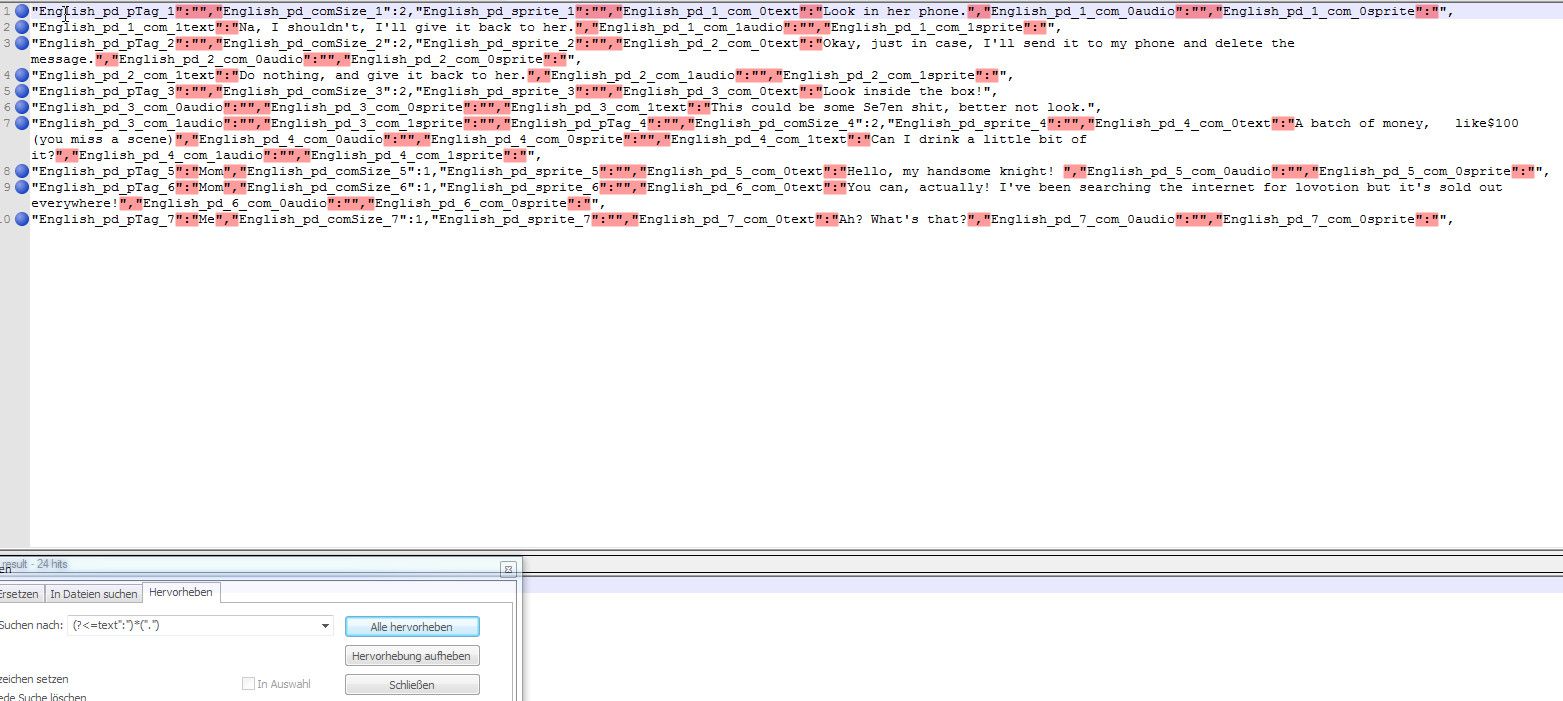Image resolution: width=1563 pixels, height=701 pixels.
Task: Click the bookmark marker on line 1
Action: (x=22, y=12)
